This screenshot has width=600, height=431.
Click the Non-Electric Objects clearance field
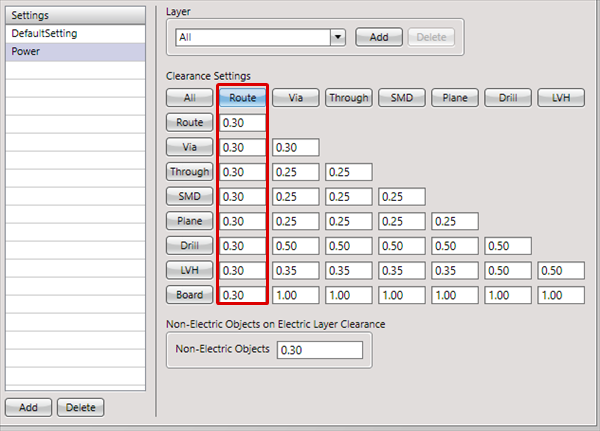(x=318, y=350)
